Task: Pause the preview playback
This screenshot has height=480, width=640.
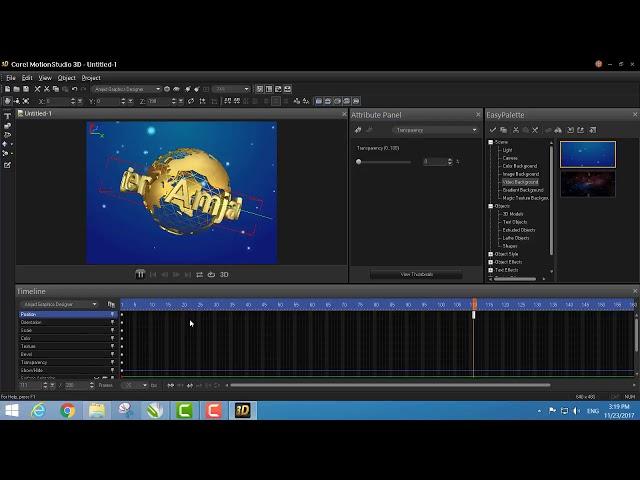Action: [140, 274]
